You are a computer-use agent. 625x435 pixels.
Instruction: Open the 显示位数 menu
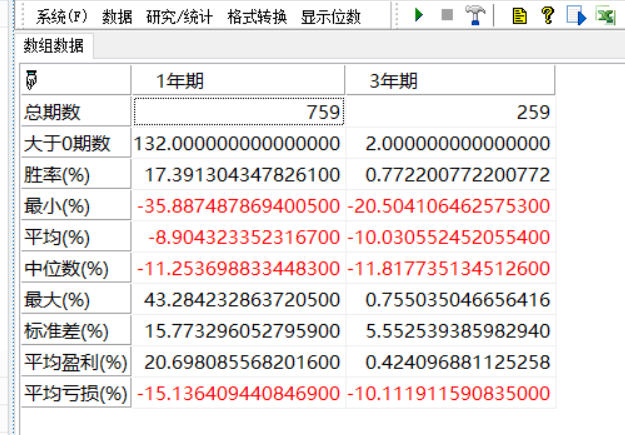pyautogui.click(x=331, y=17)
